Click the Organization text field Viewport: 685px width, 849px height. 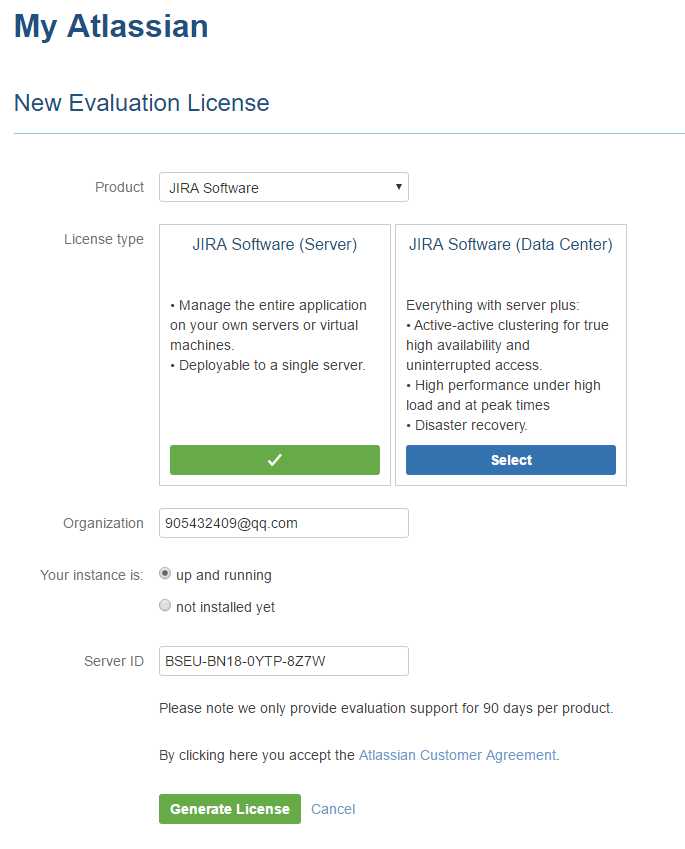pyautogui.click(x=283, y=523)
